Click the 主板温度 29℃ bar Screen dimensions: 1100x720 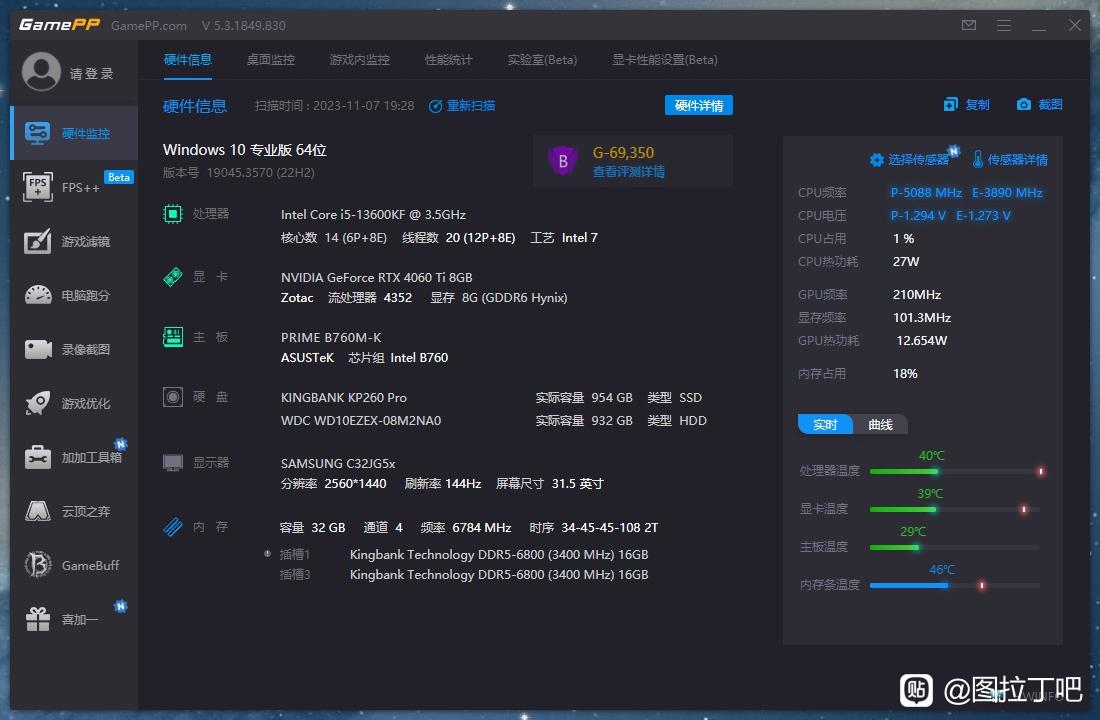(x=956, y=547)
